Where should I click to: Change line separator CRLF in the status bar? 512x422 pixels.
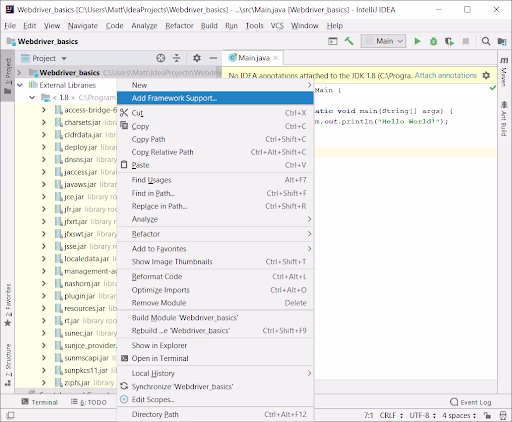(x=391, y=415)
